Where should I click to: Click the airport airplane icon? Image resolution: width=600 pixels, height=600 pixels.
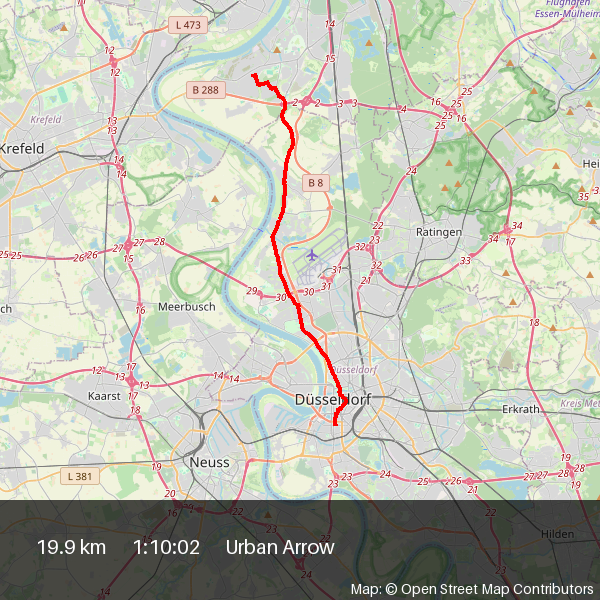pyautogui.click(x=312, y=254)
